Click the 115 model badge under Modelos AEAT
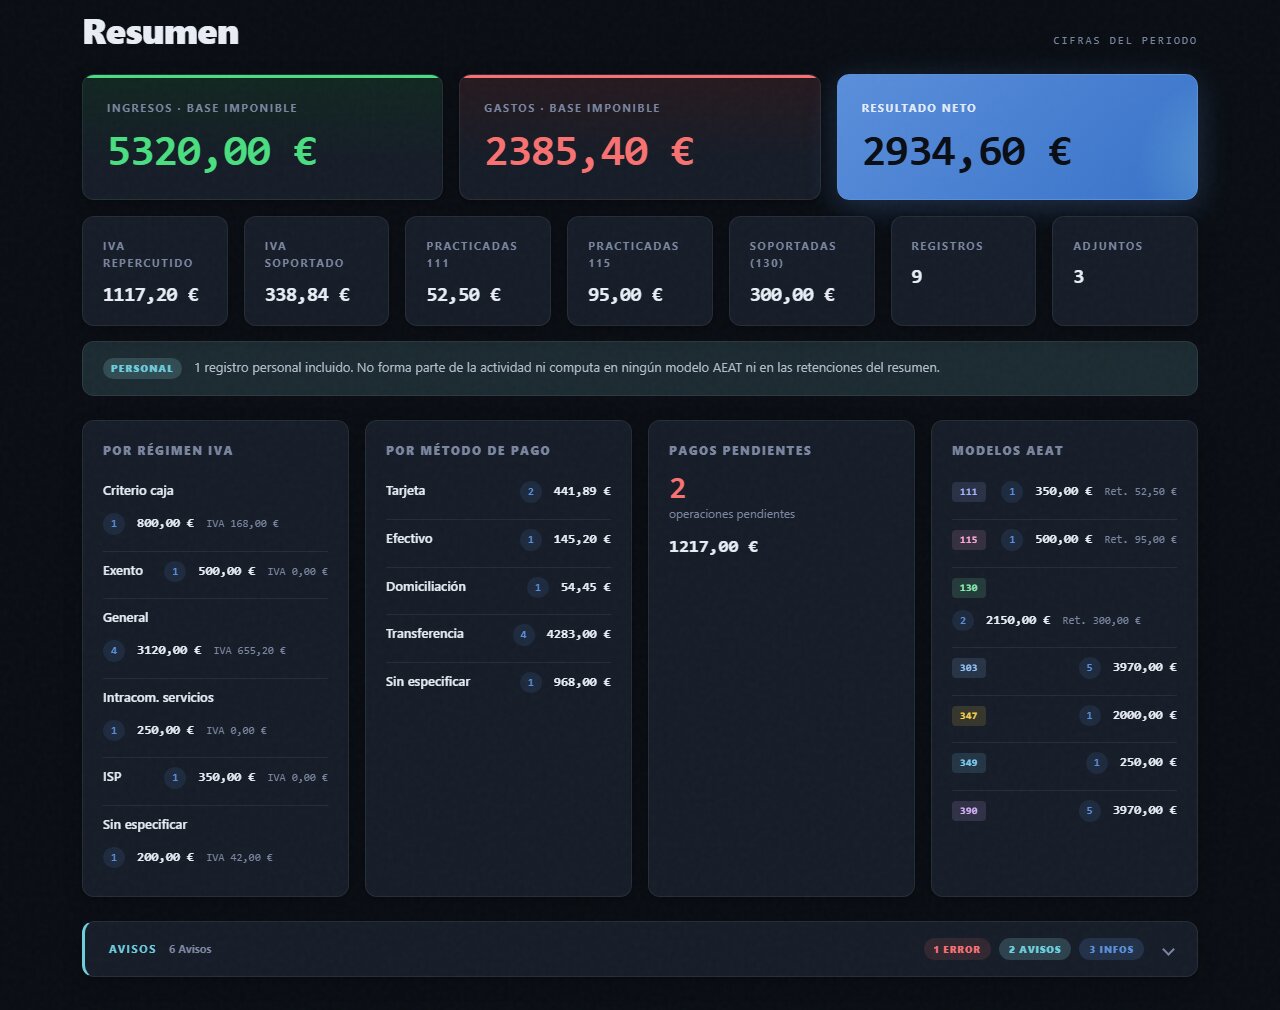This screenshot has width=1280, height=1010. (969, 540)
